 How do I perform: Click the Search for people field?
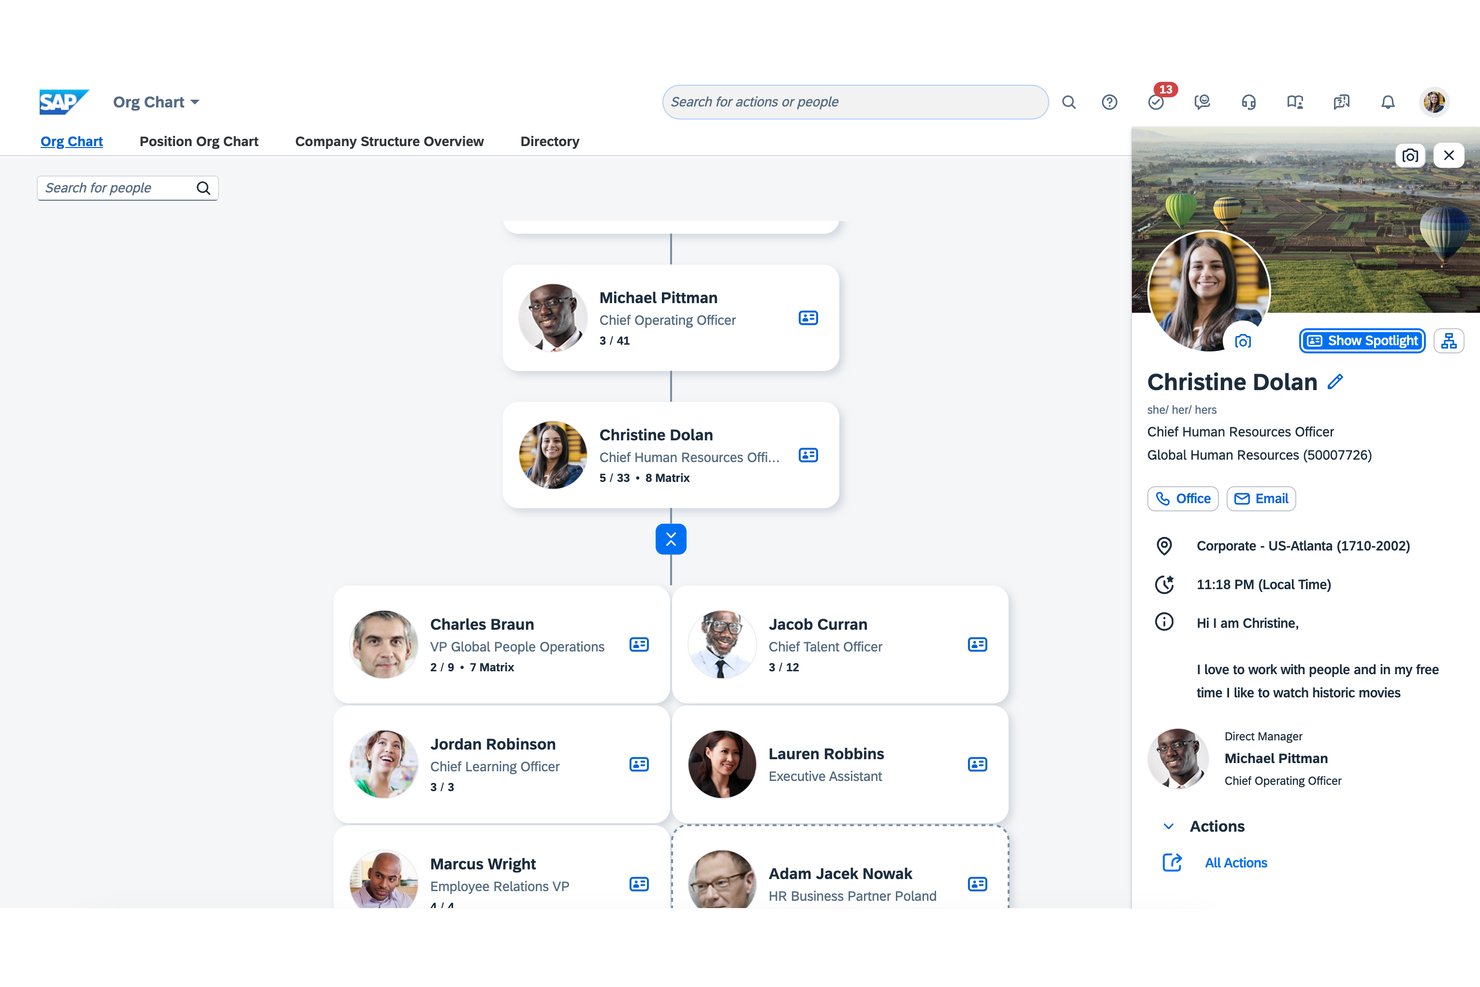127,188
